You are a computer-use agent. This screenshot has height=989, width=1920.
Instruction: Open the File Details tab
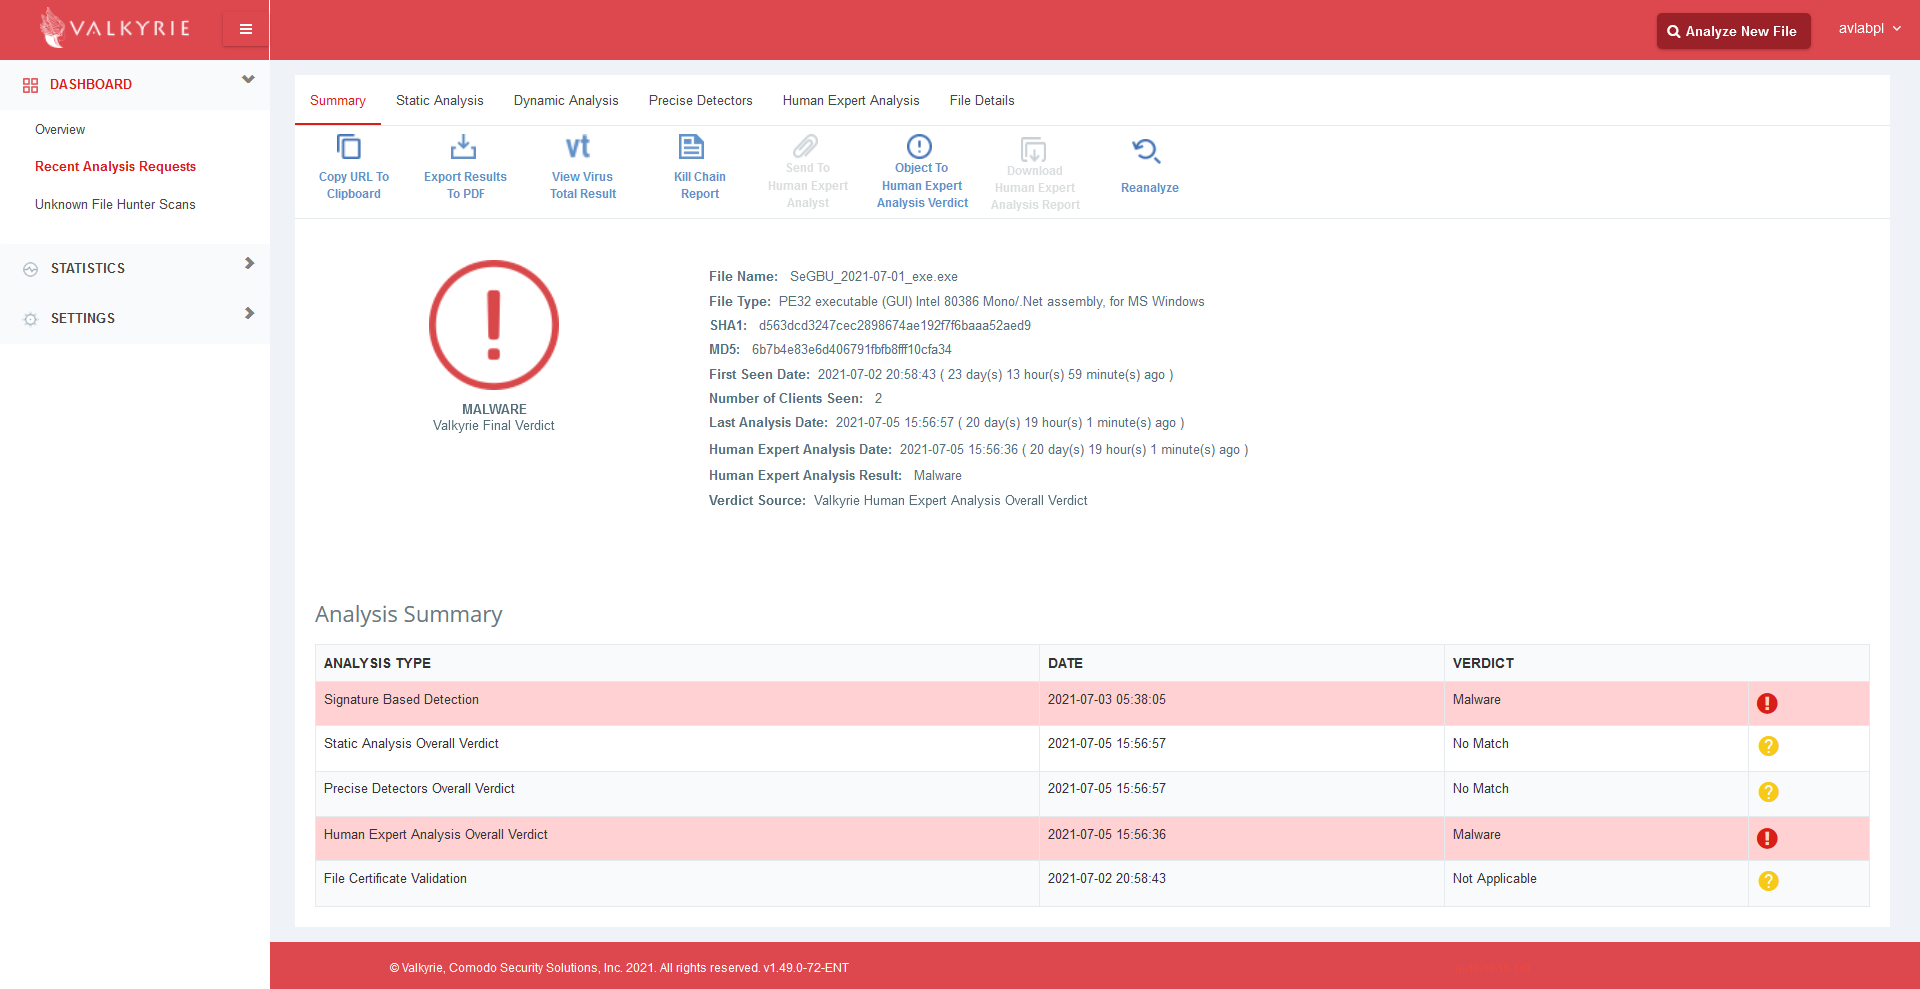tap(982, 100)
